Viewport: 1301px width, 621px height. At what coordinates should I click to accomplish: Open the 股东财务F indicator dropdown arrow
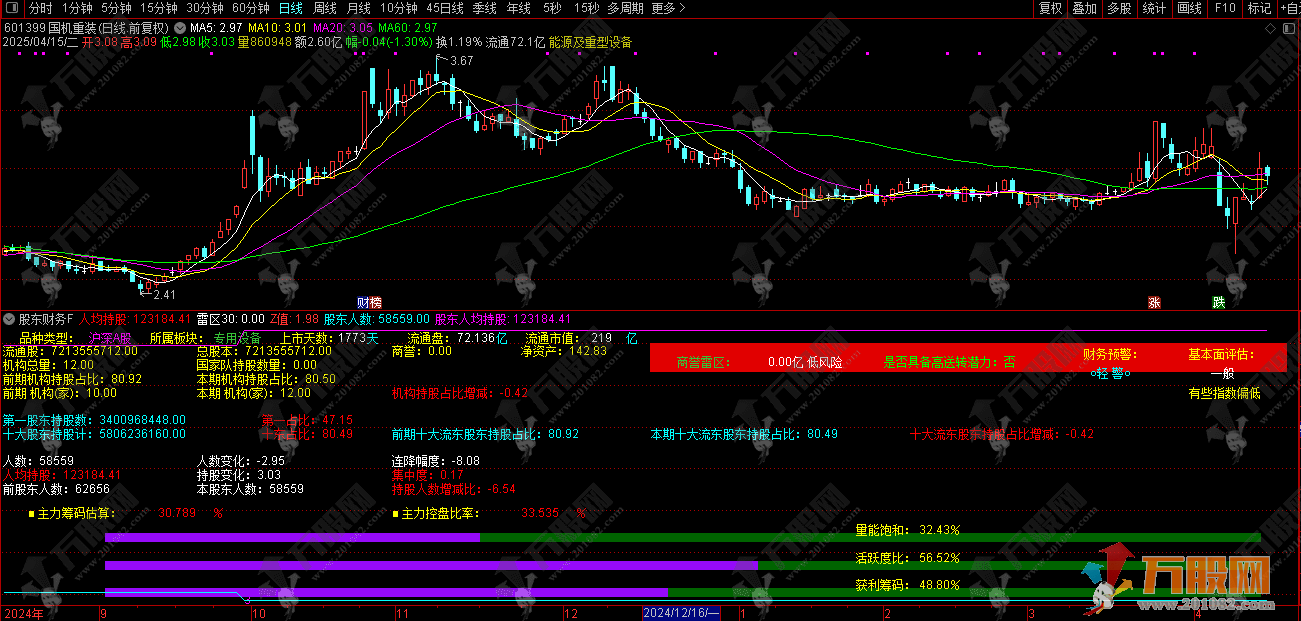9,318
